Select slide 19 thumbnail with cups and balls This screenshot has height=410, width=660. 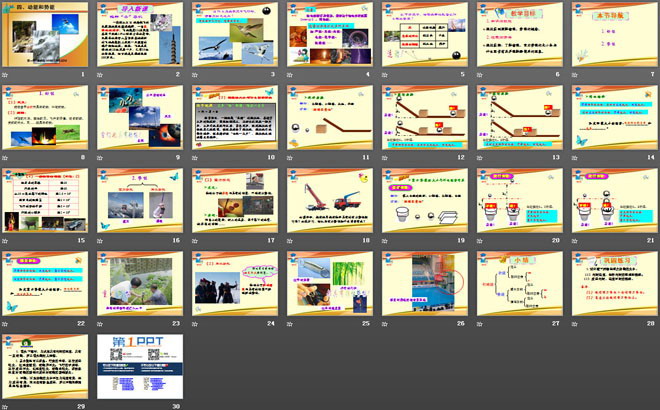(x=425, y=200)
